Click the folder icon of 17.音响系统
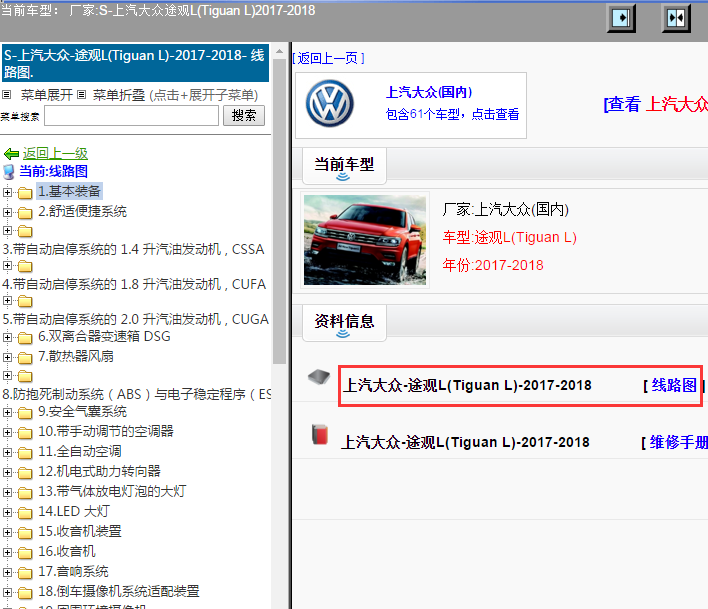The width and height of the screenshot is (708, 609). (x=25, y=572)
